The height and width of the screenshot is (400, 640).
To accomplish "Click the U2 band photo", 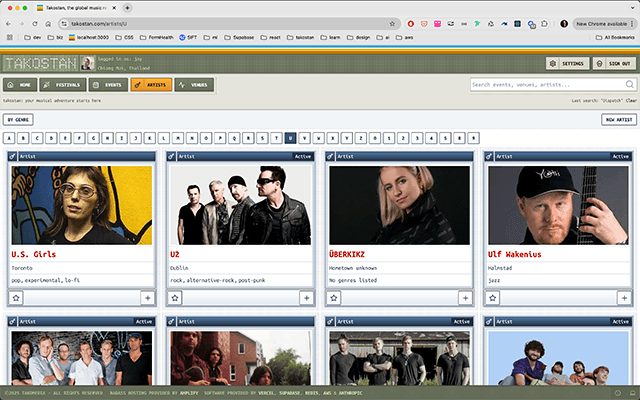I will click(x=240, y=205).
